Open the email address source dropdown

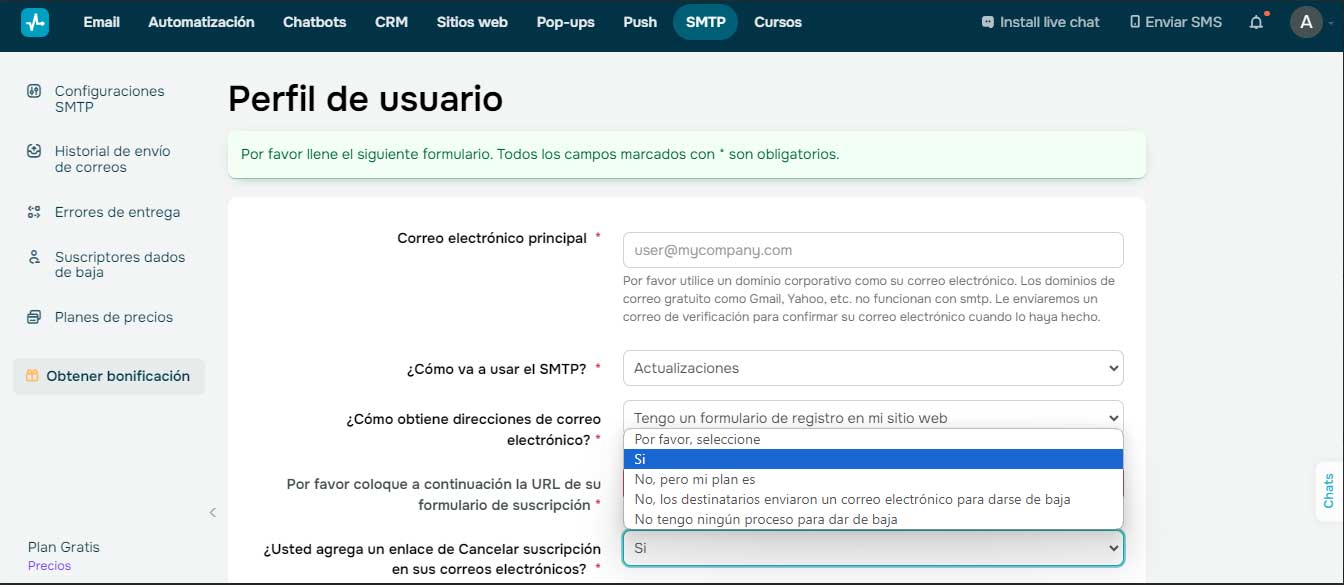coord(872,417)
